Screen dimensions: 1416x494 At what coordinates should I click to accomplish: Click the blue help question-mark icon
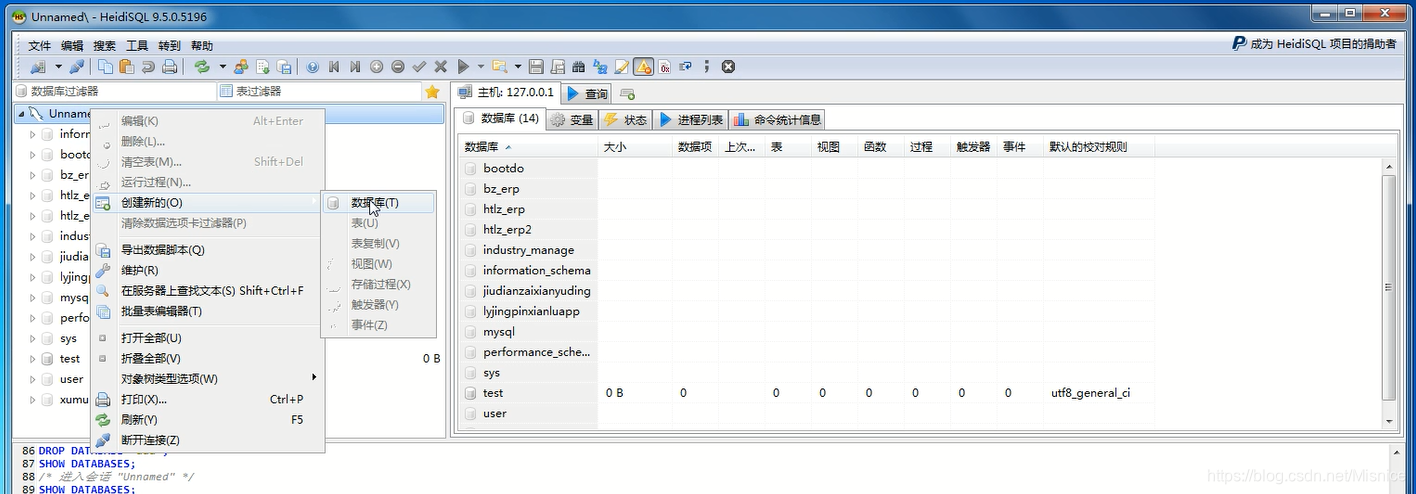pyautogui.click(x=312, y=67)
